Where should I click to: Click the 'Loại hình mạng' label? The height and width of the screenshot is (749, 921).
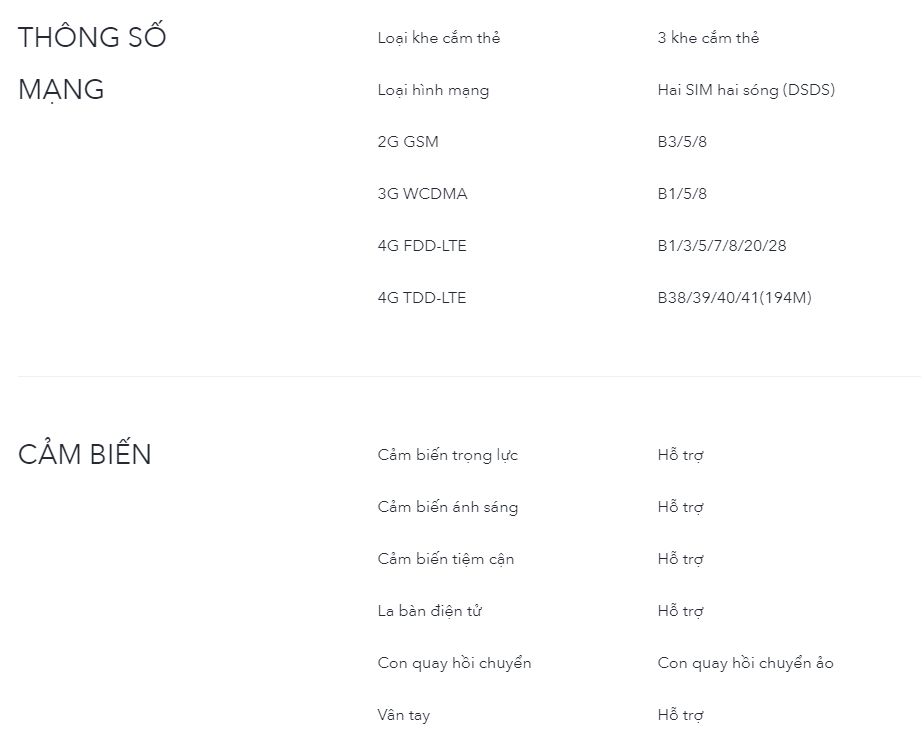[x=433, y=90]
